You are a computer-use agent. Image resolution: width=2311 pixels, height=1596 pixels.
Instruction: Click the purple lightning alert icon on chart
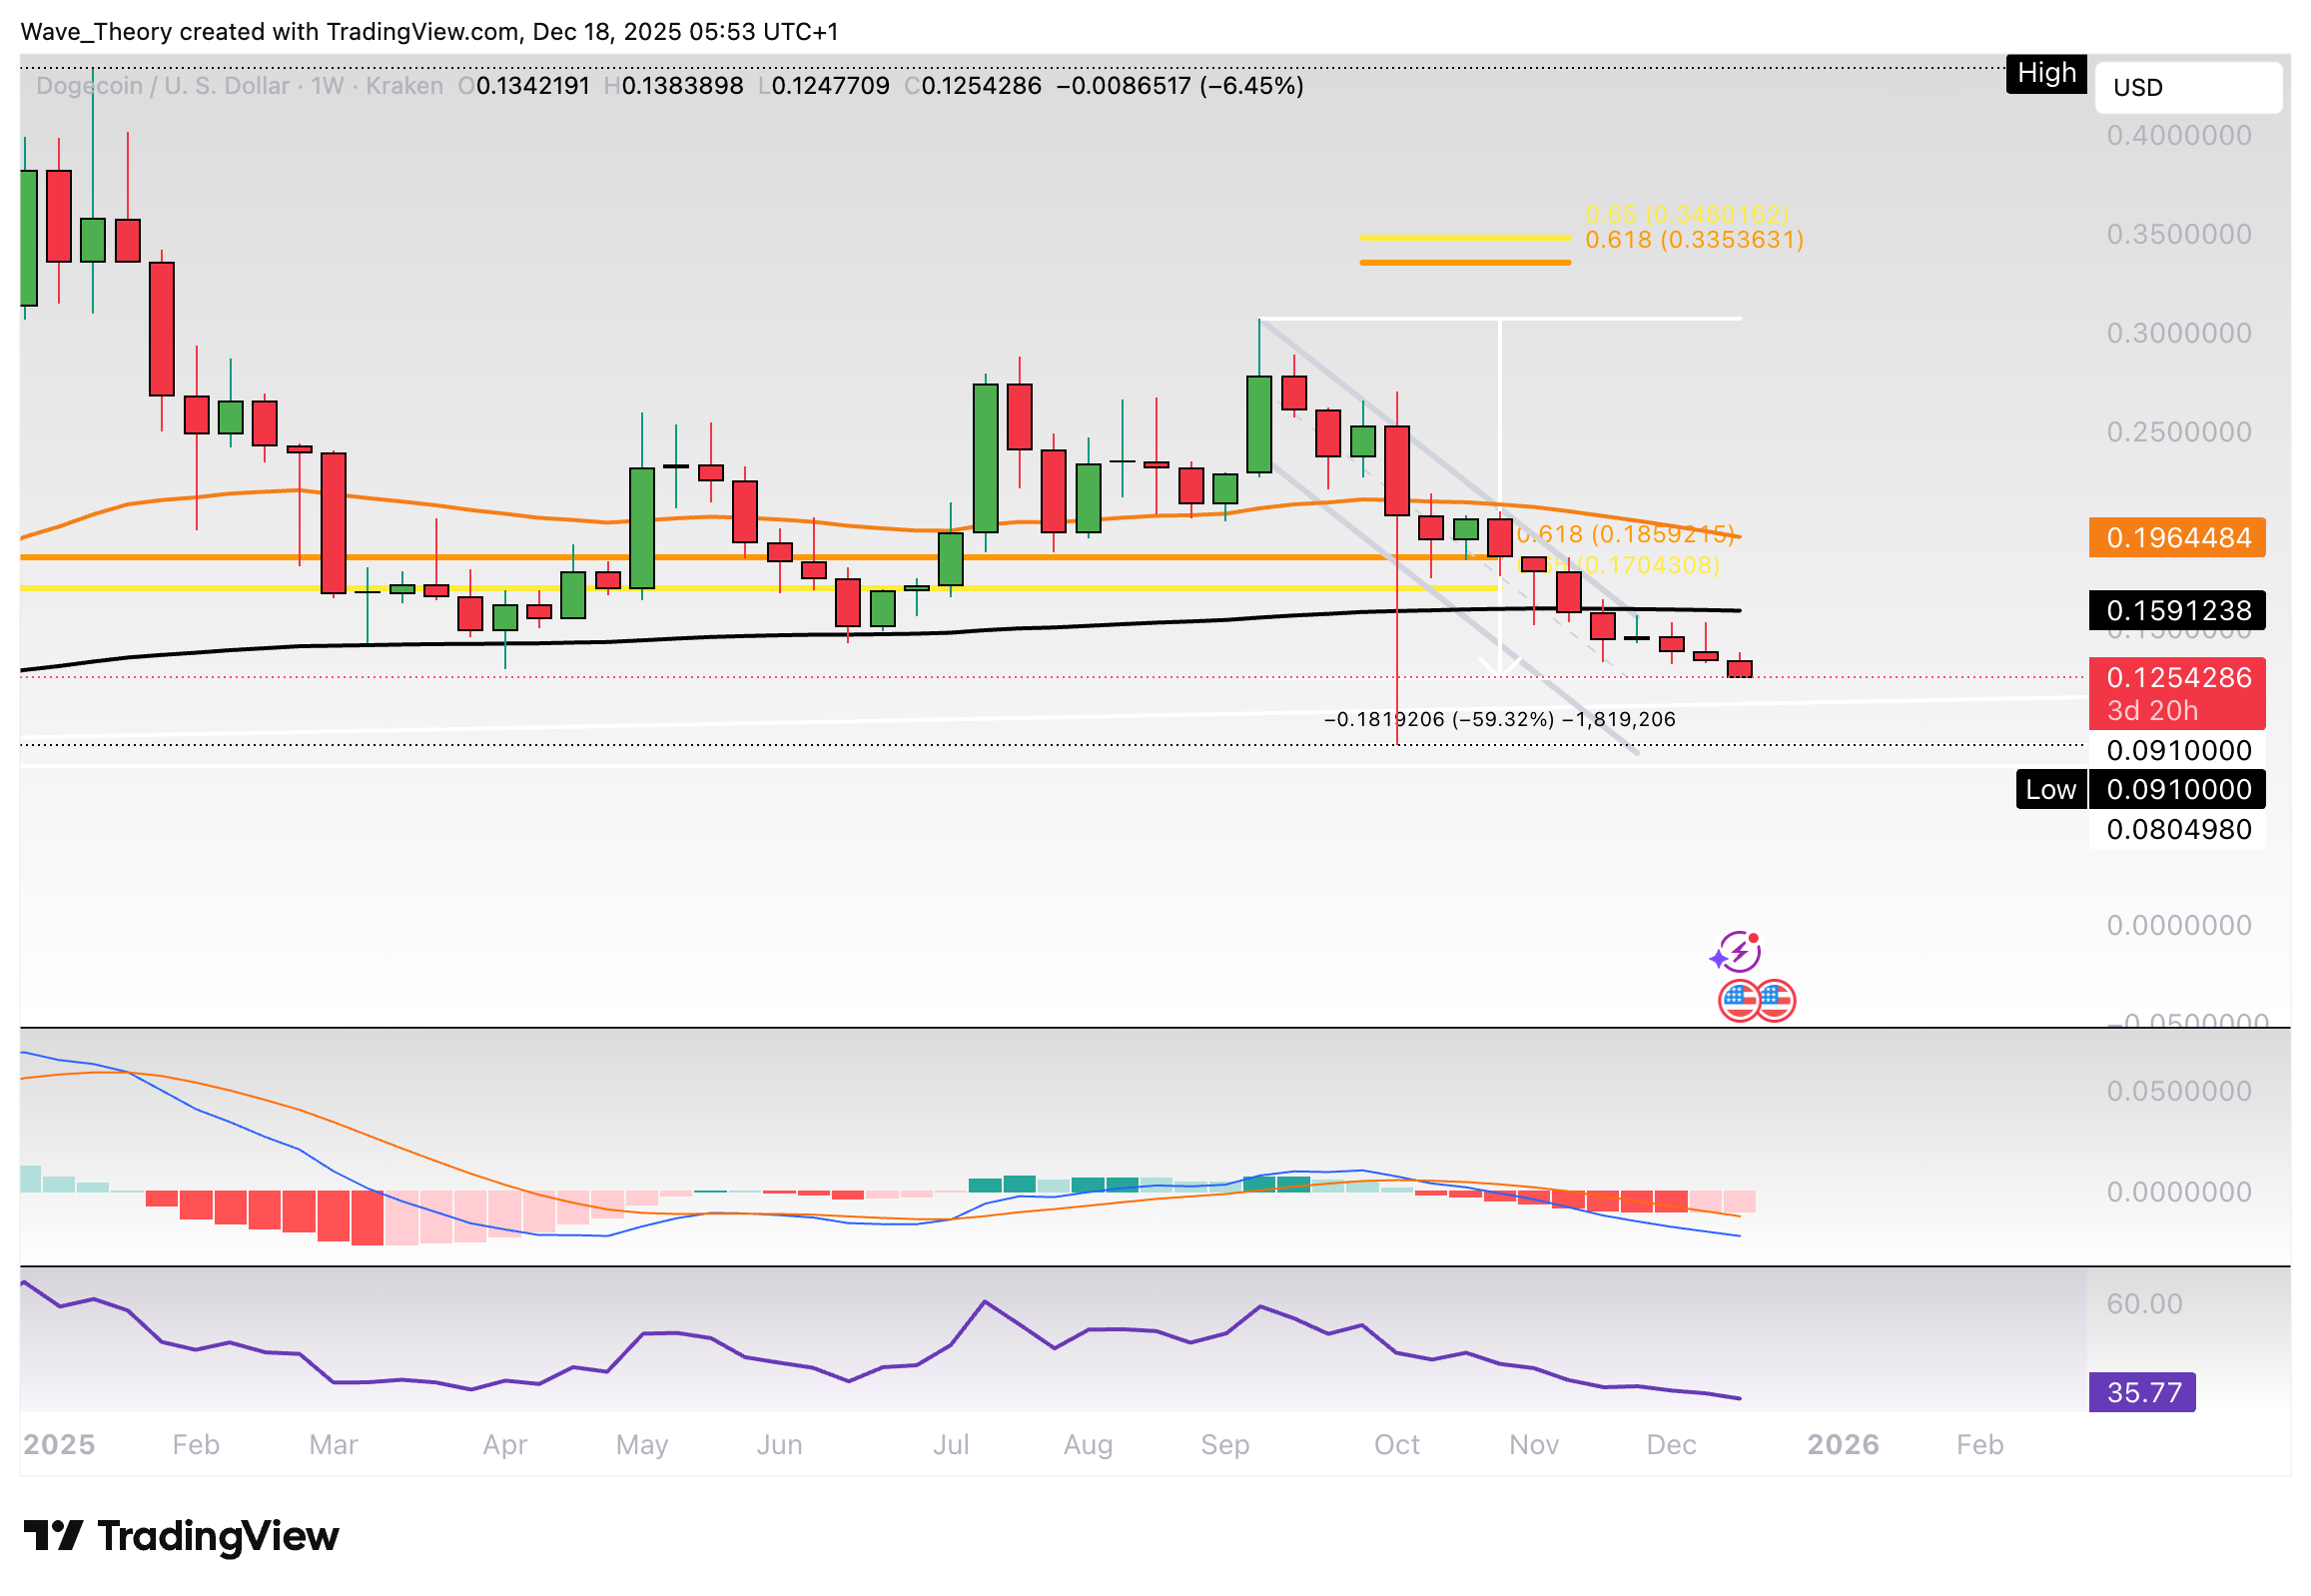[x=1740, y=951]
